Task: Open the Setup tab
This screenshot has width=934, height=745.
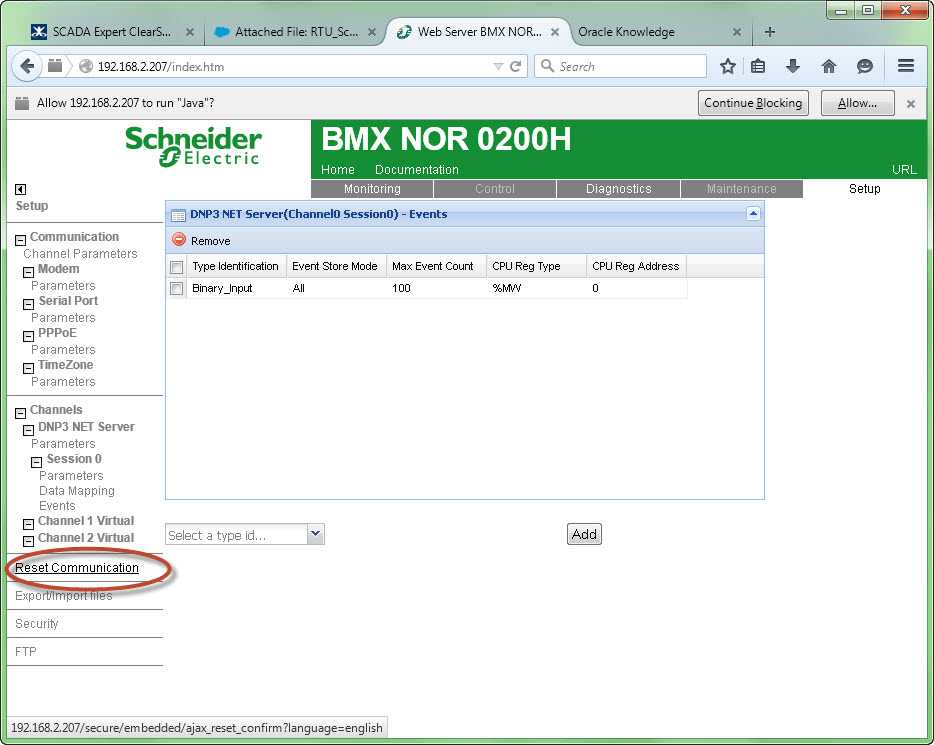Action: [x=864, y=189]
